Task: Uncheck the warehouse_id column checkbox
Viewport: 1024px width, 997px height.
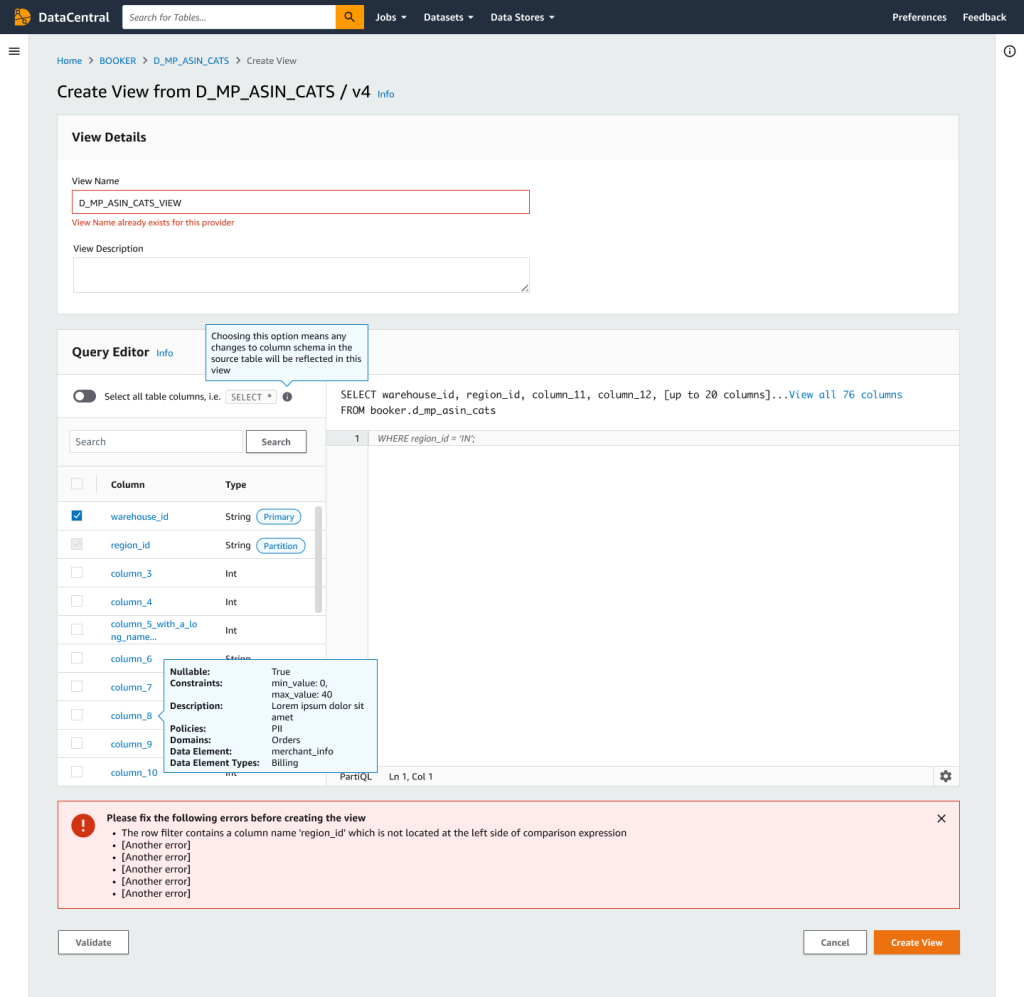Action: pos(77,516)
